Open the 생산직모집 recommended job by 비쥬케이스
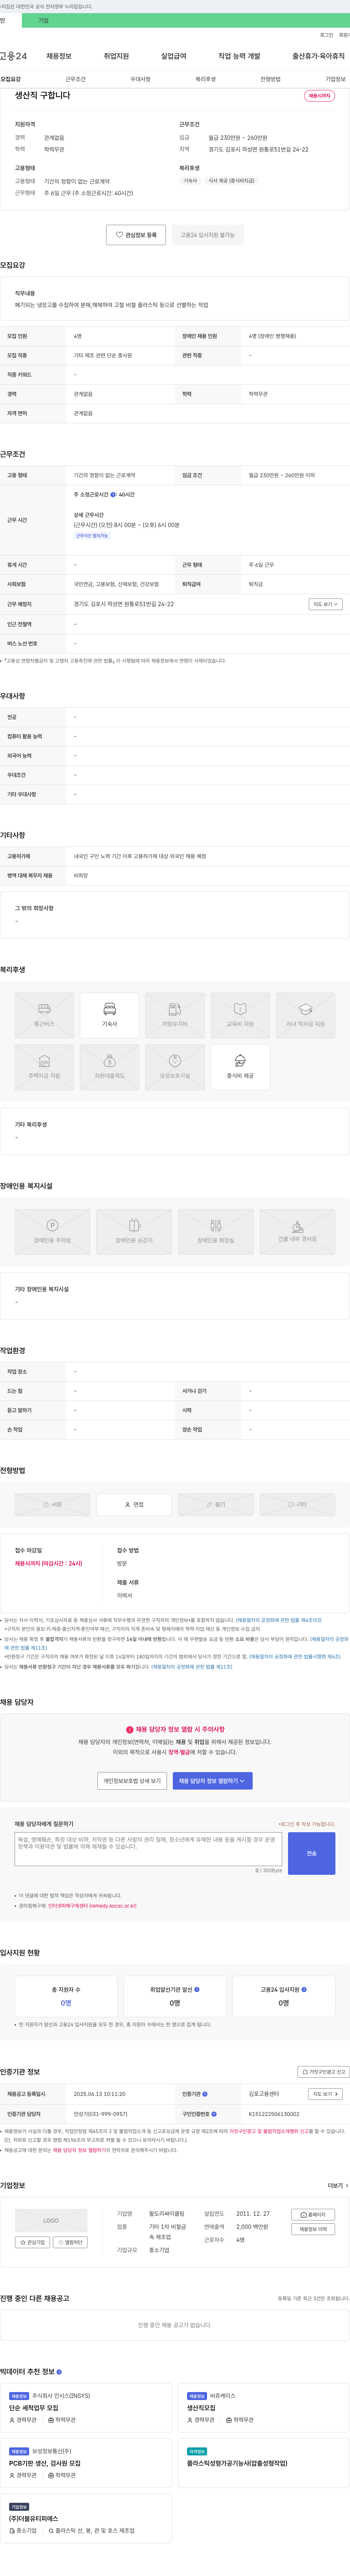Screen dimensions: 350x2576 201,2408
